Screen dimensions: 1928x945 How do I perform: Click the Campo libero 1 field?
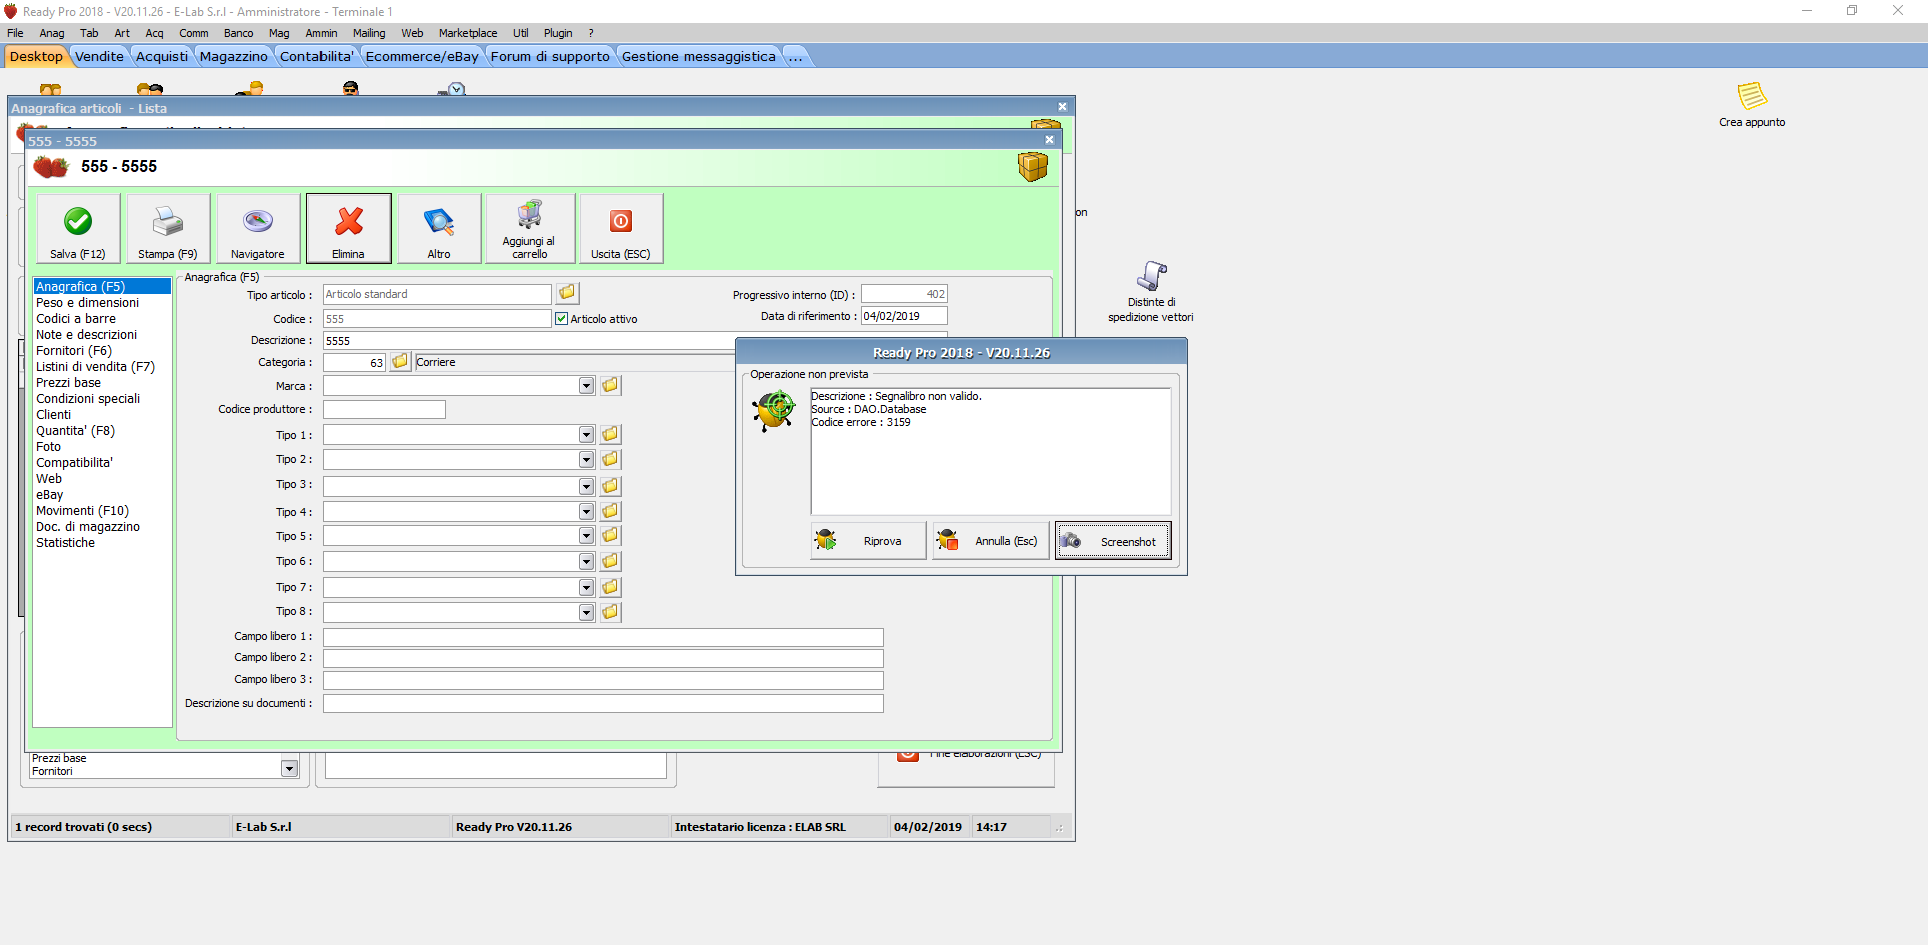click(603, 637)
